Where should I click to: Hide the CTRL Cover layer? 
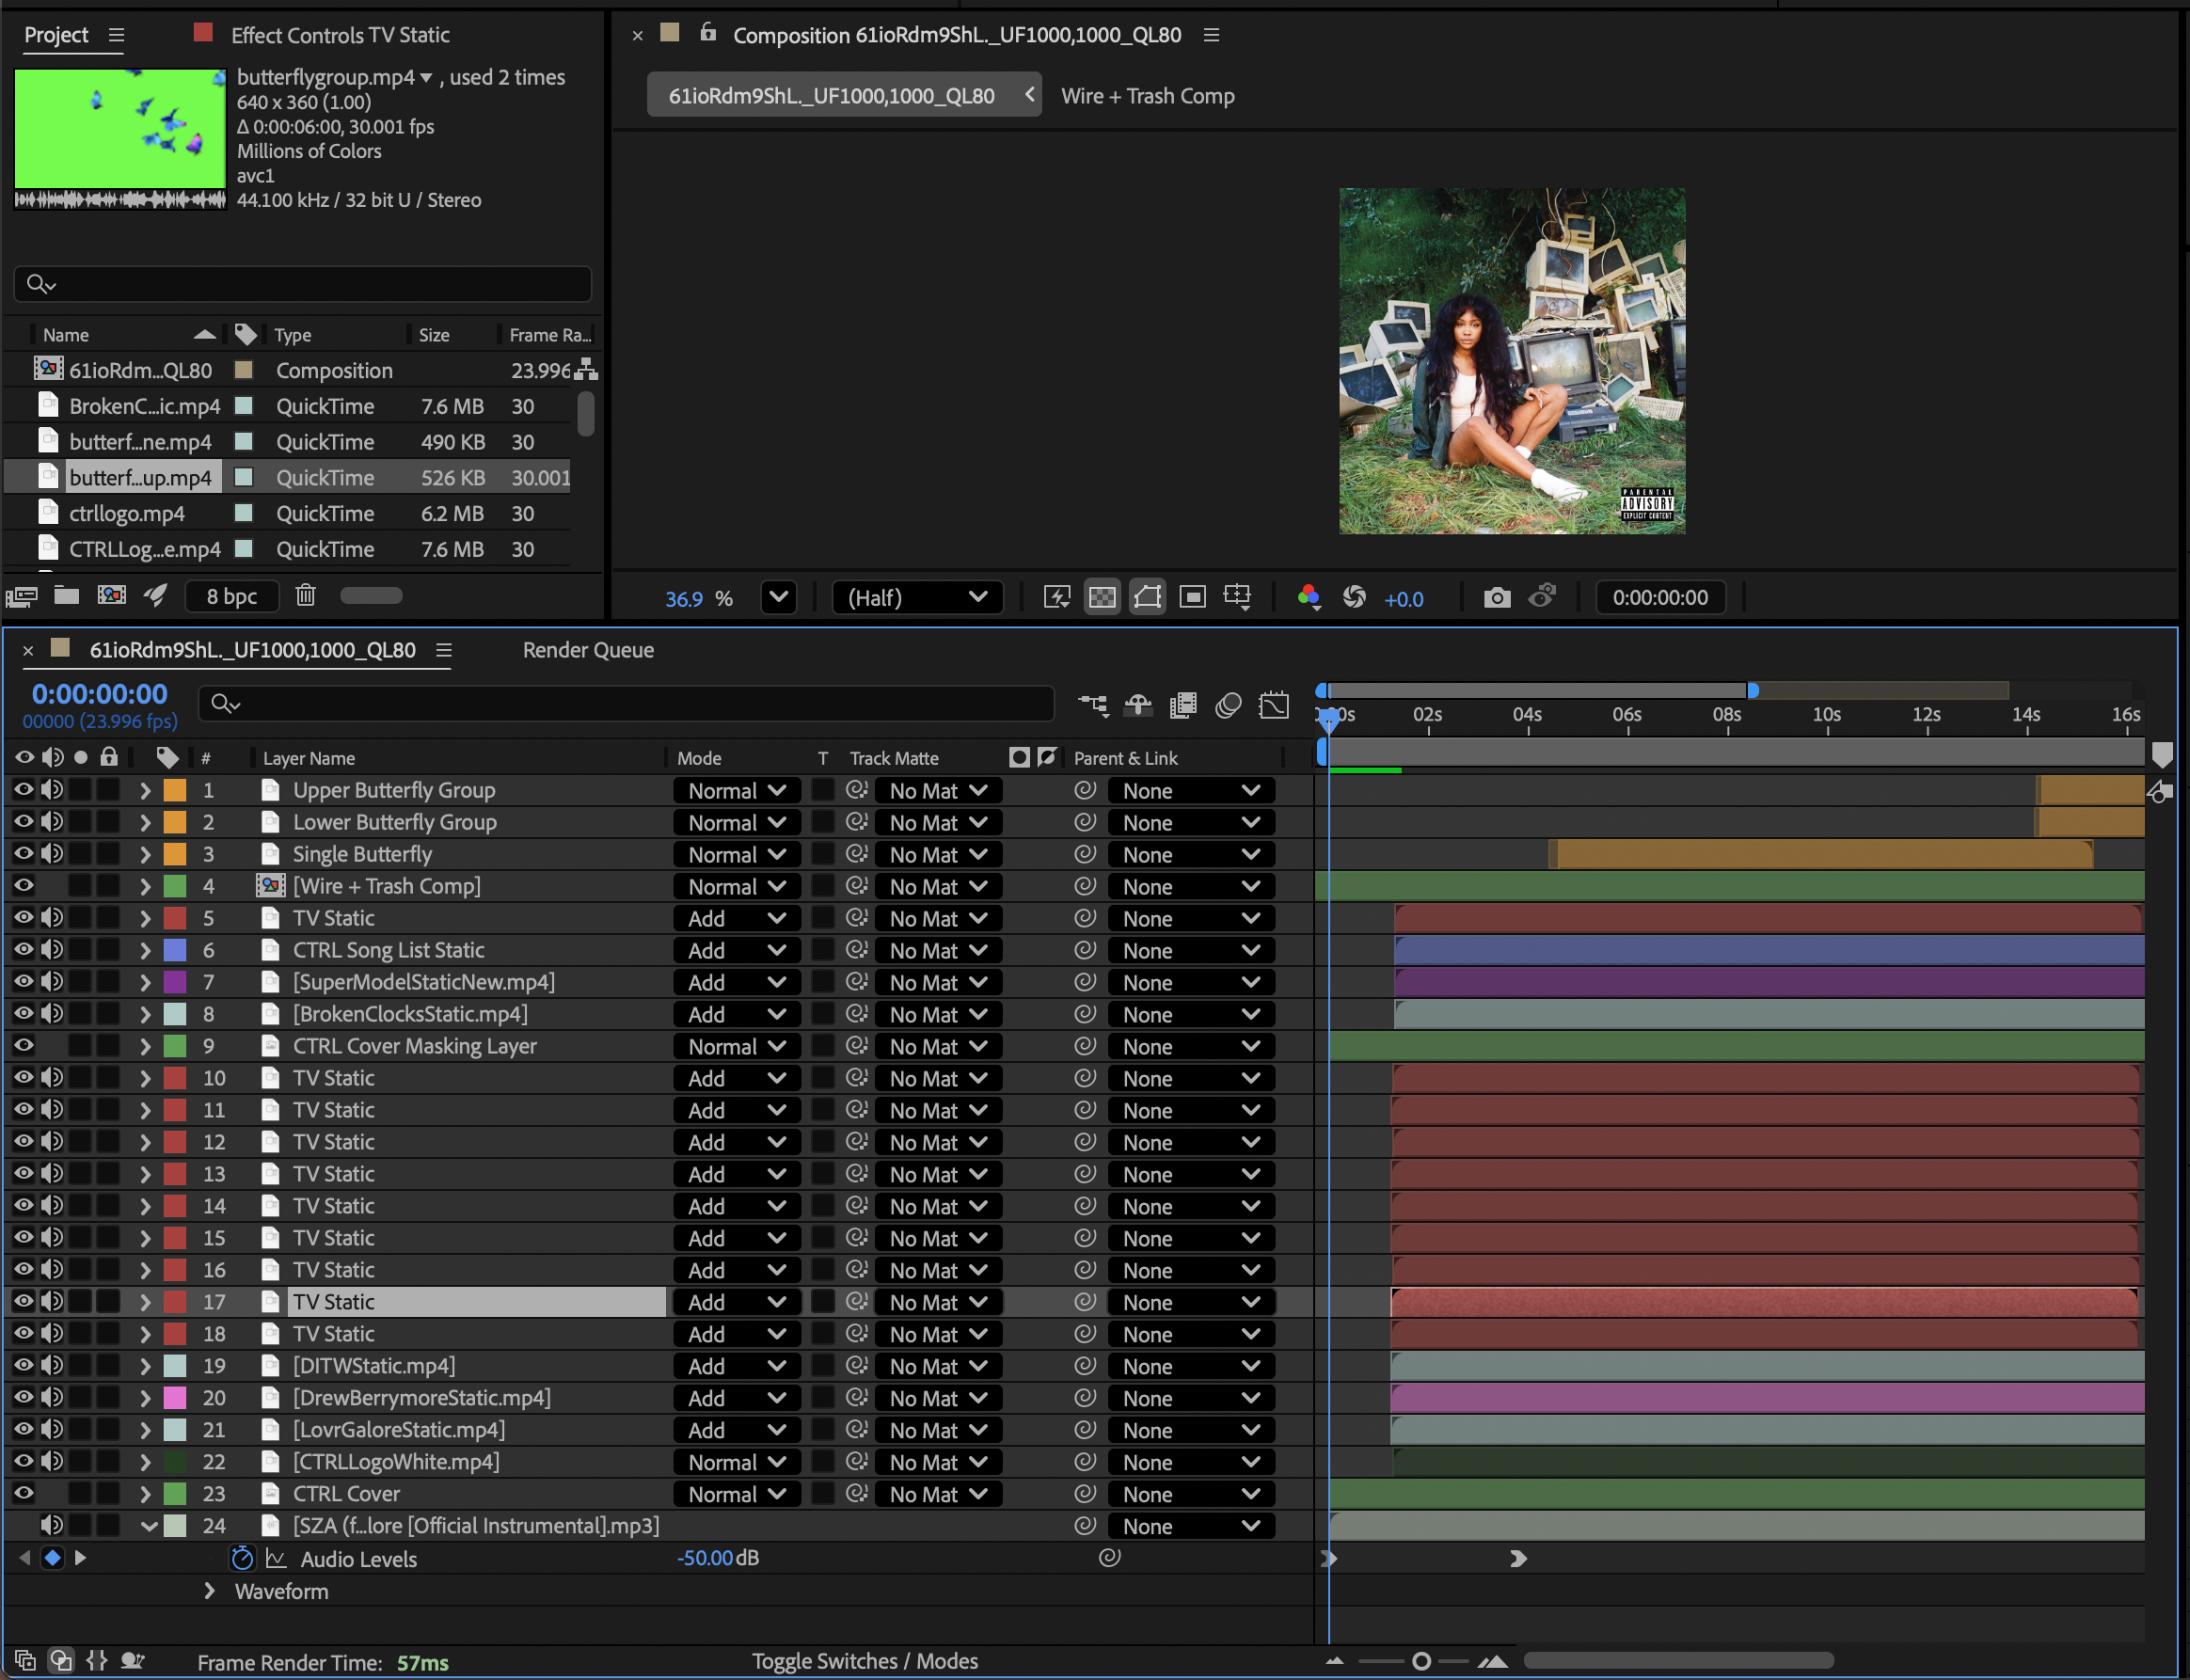coord(23,1494)
